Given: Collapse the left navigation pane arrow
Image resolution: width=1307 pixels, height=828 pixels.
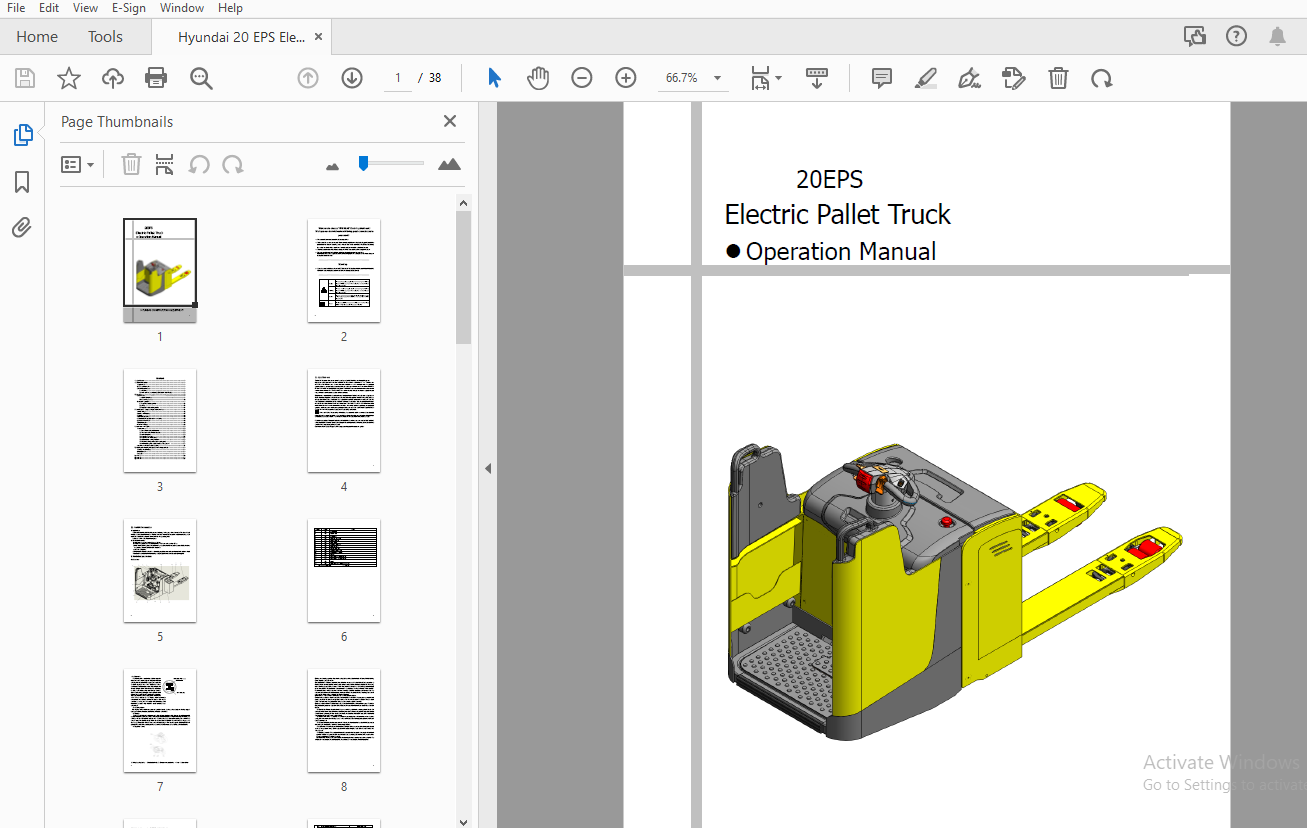Looking at the screenshot, I should [x=488, y=468].
